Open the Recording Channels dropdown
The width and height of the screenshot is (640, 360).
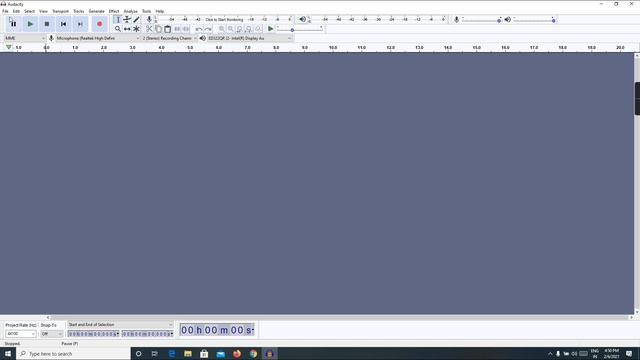tap(169, 38)
